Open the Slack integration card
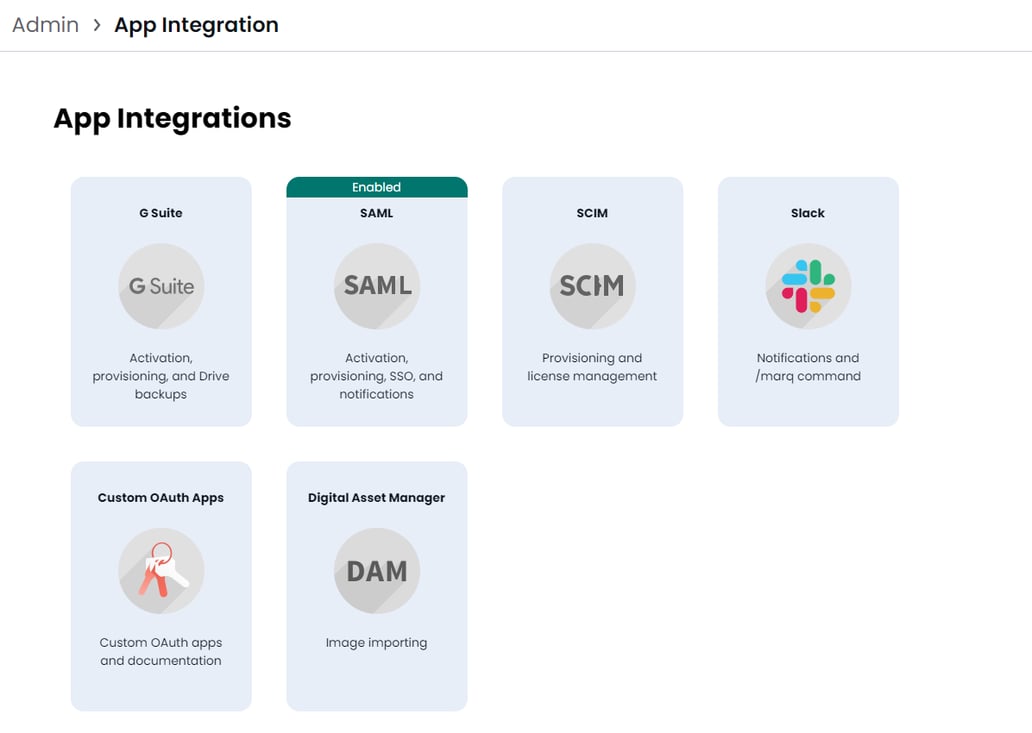Viewport: 1032px width, 733px height. coord(807,300)
